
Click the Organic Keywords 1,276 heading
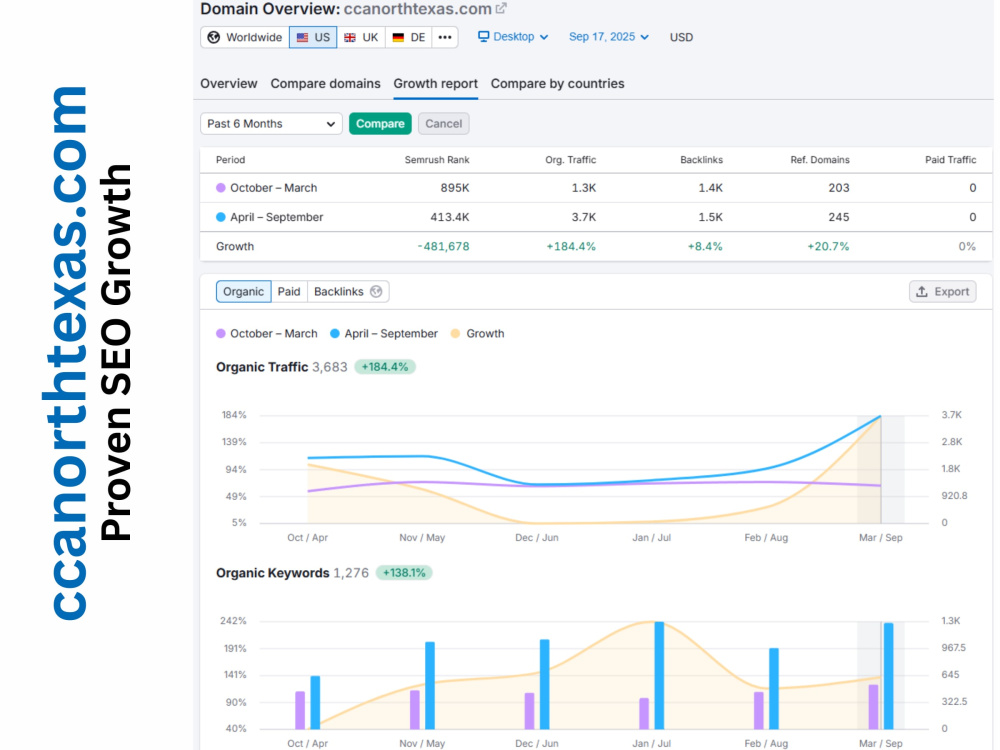(292, 573)
